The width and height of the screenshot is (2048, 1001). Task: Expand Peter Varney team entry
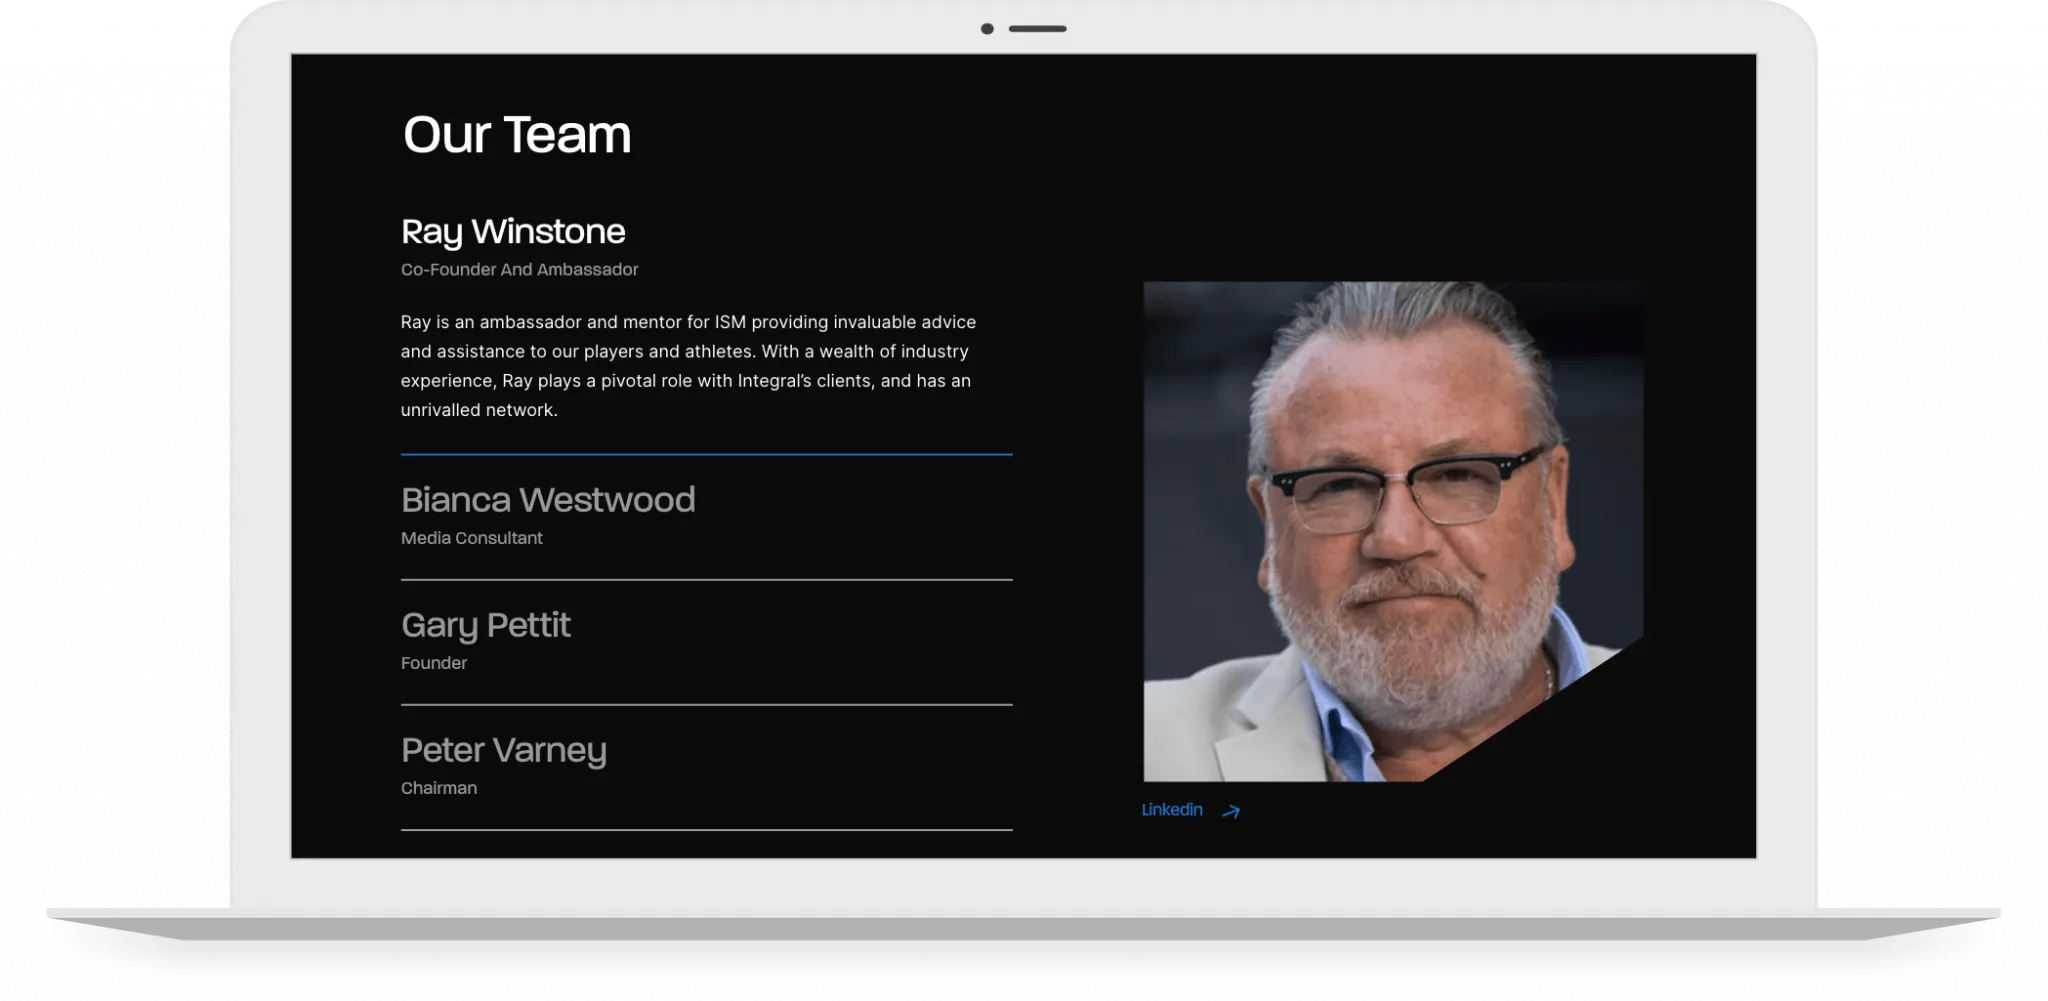504,751
